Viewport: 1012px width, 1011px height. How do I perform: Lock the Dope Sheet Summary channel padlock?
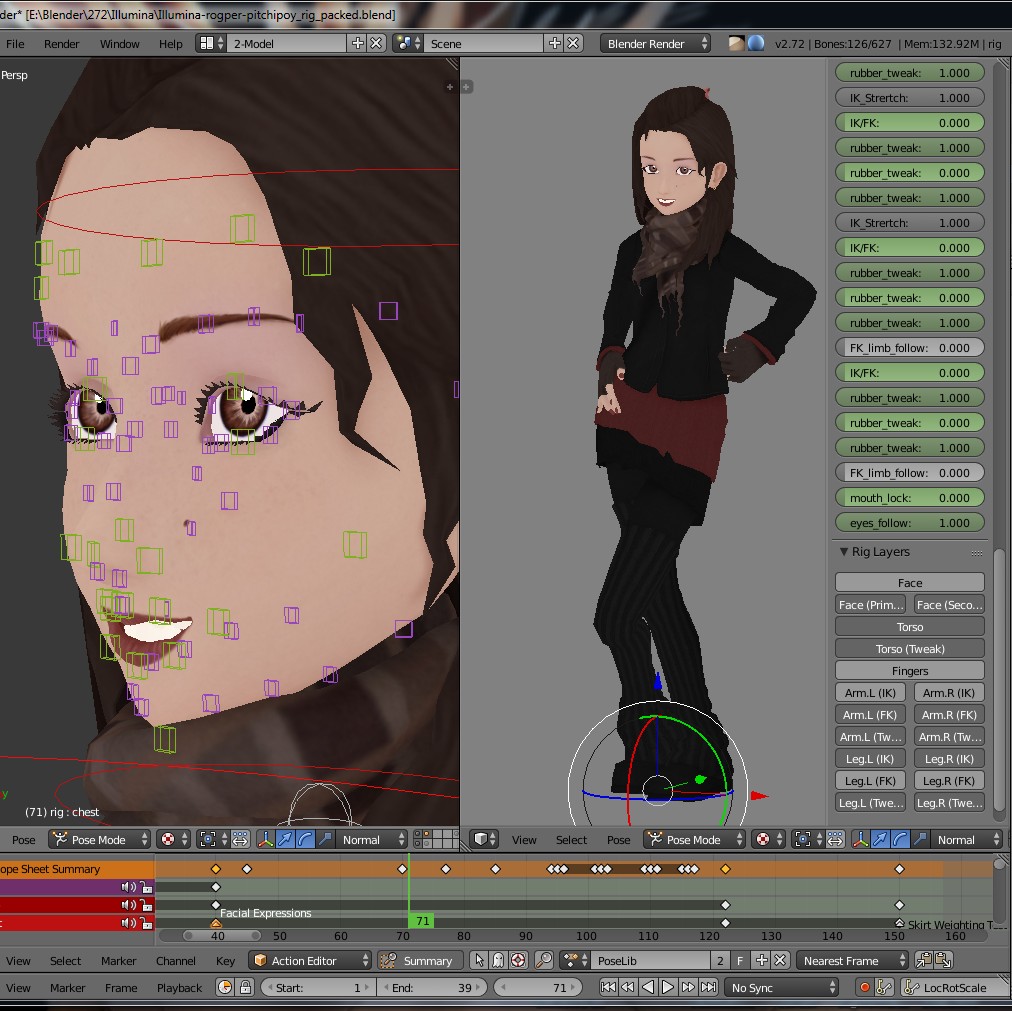pyautogui.click(x=147, y=871)
